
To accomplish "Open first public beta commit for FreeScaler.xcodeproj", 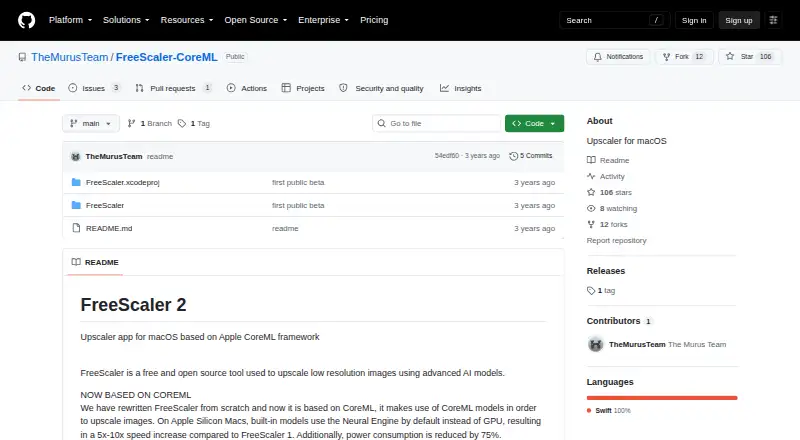I will pos(298,182).
